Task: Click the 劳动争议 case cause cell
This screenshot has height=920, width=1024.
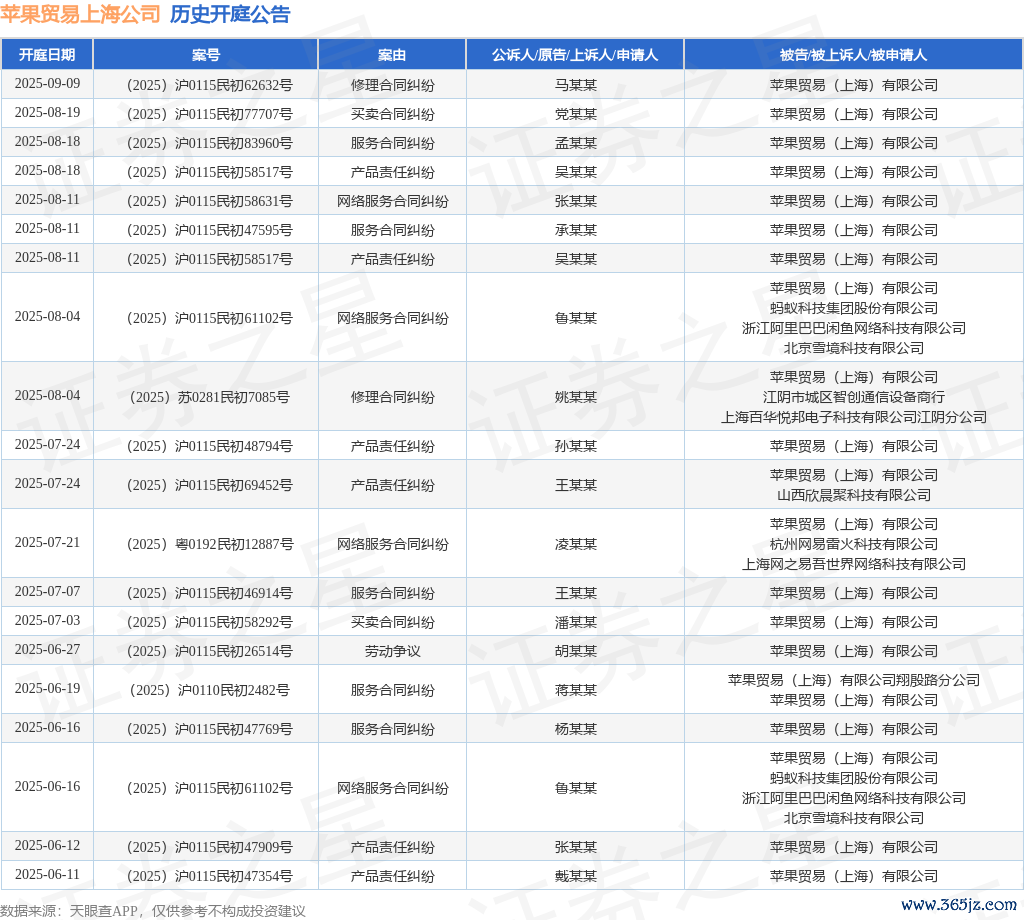Action: pyautogui.click(x=392, y=651)
